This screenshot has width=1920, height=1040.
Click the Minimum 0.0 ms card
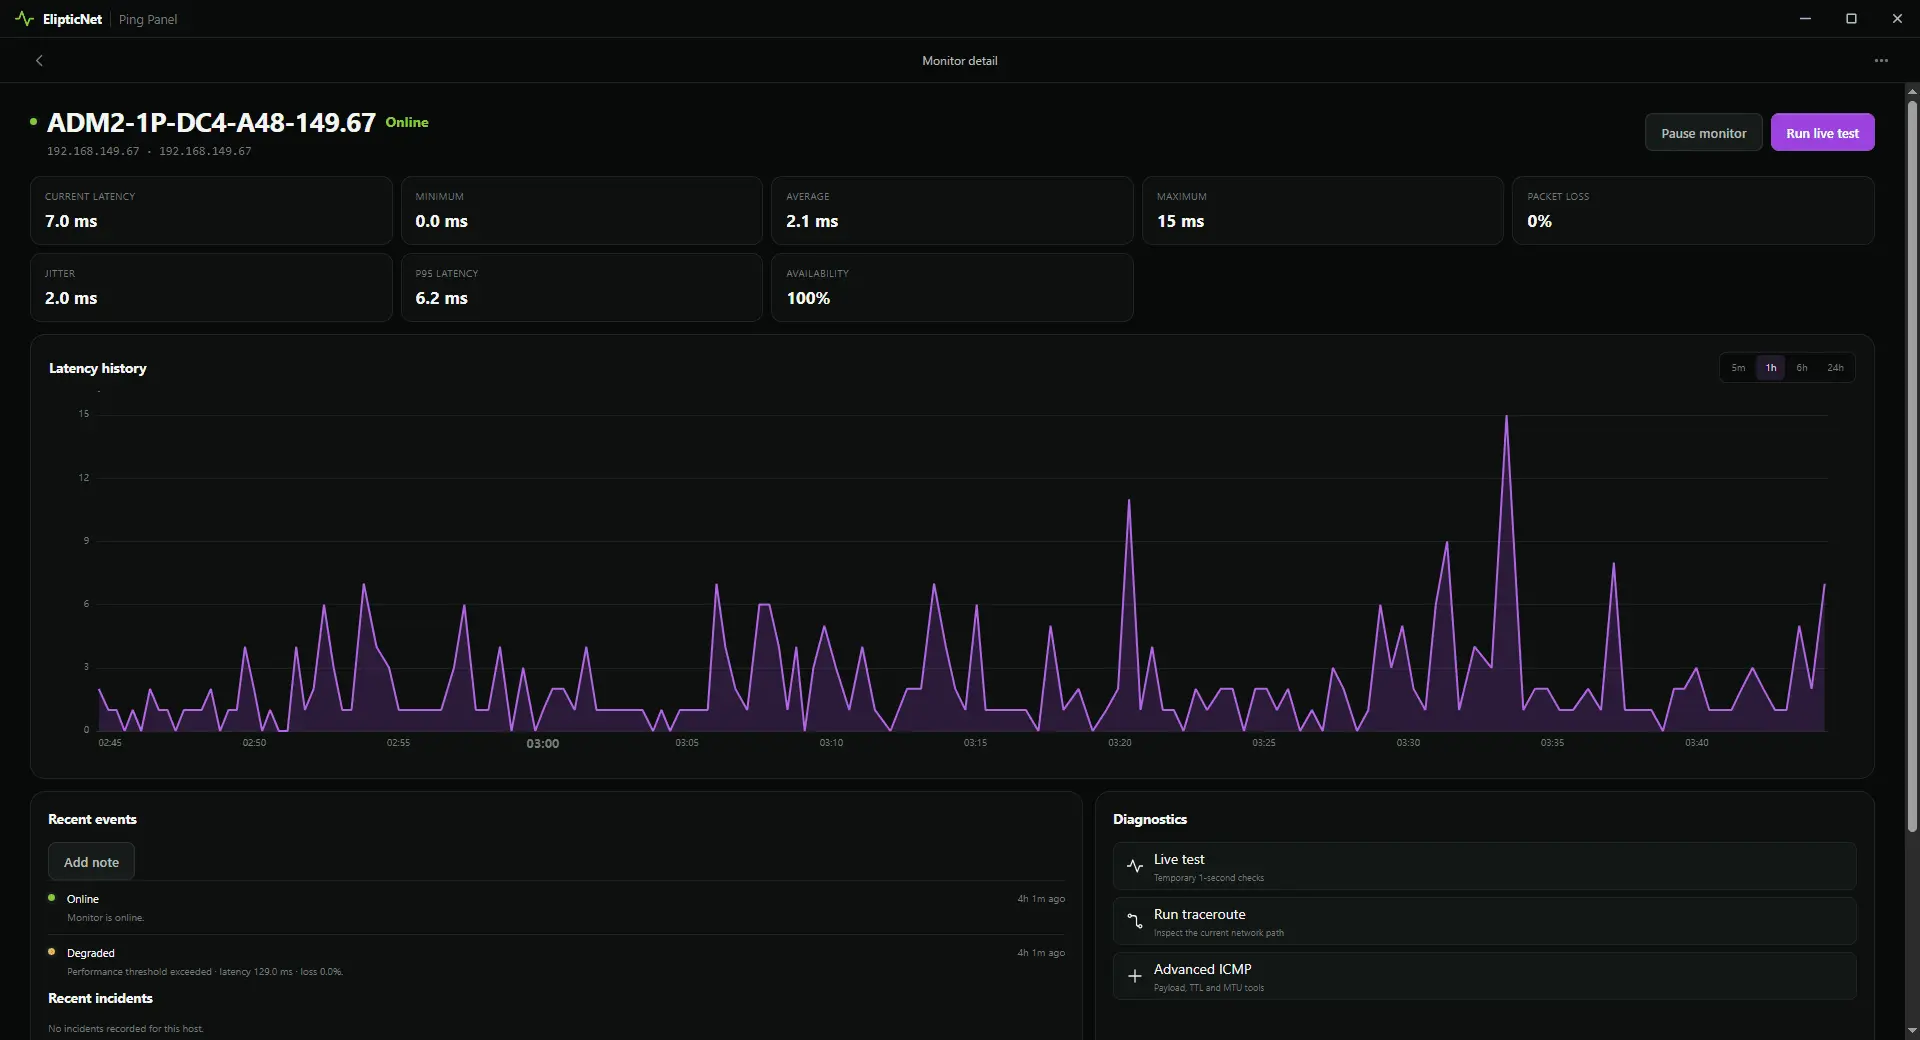coord(582,211)
